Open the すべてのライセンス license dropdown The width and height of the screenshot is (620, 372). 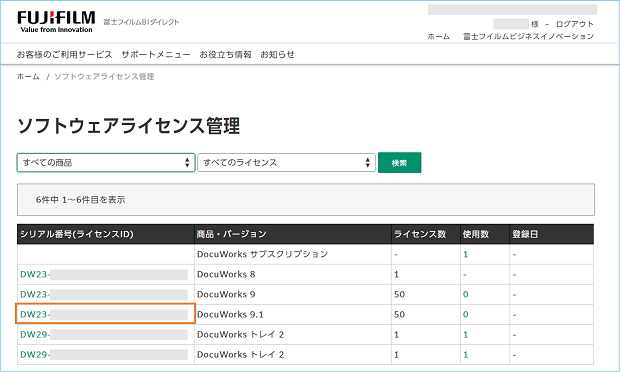[x=286, y=162]
